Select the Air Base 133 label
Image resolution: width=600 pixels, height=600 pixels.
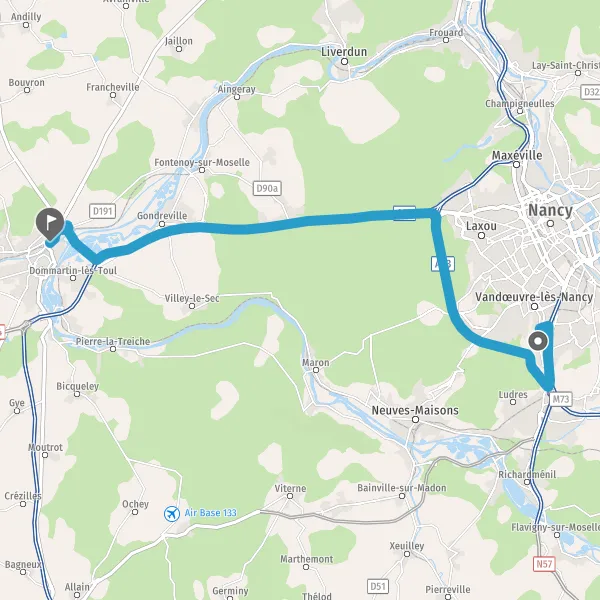click(x=210, y=513)
